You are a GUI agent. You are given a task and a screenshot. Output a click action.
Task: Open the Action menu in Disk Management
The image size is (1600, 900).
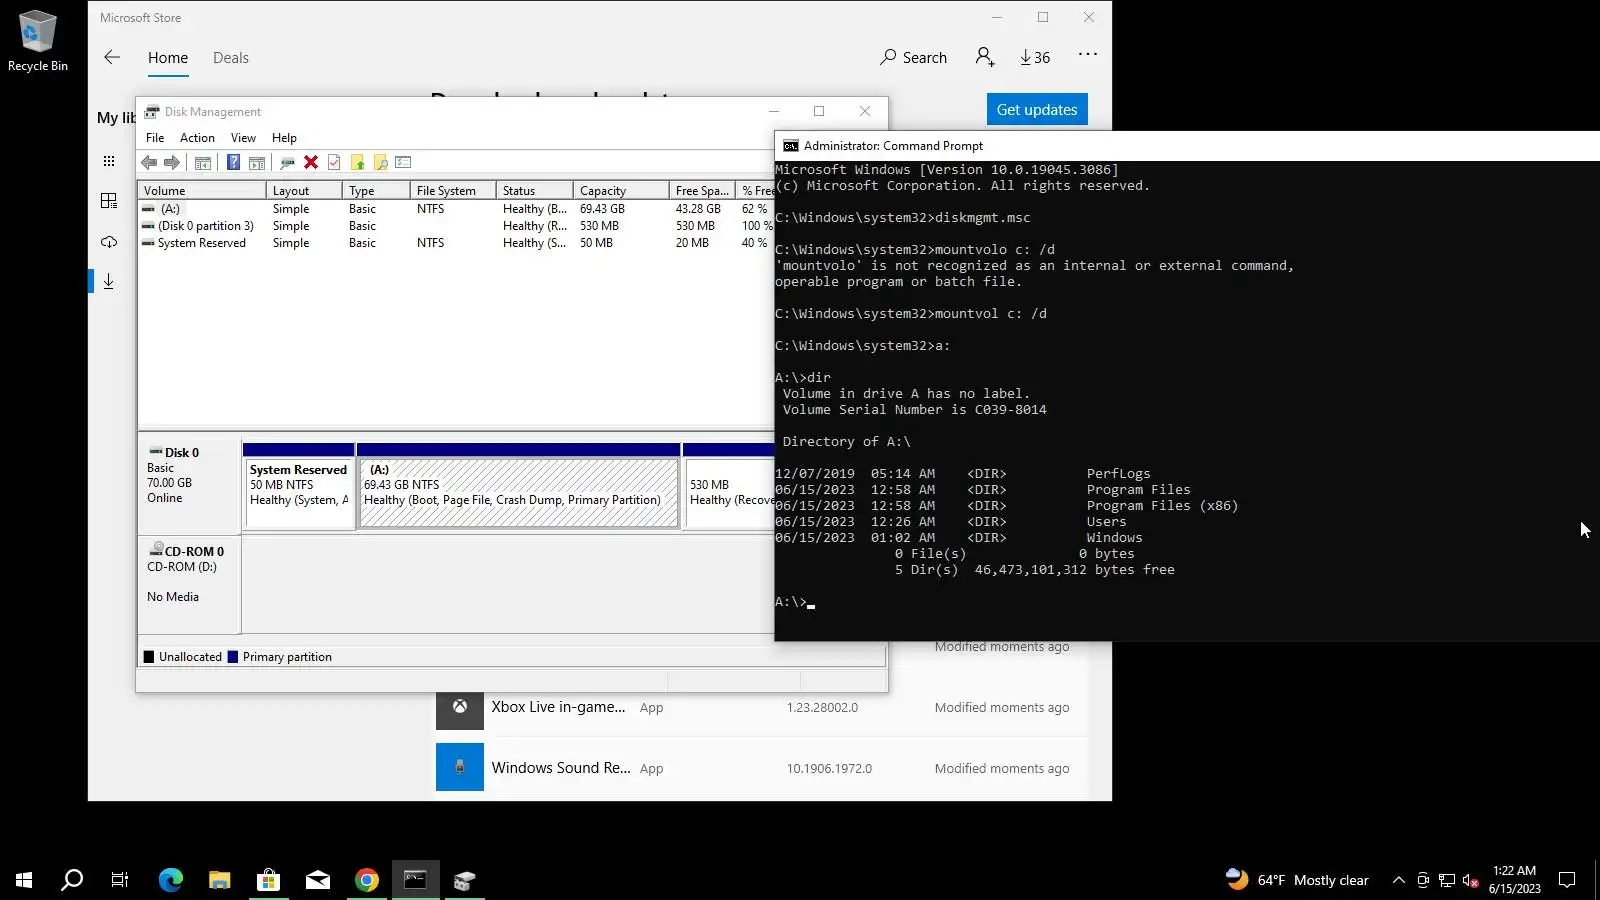point(197,138)
